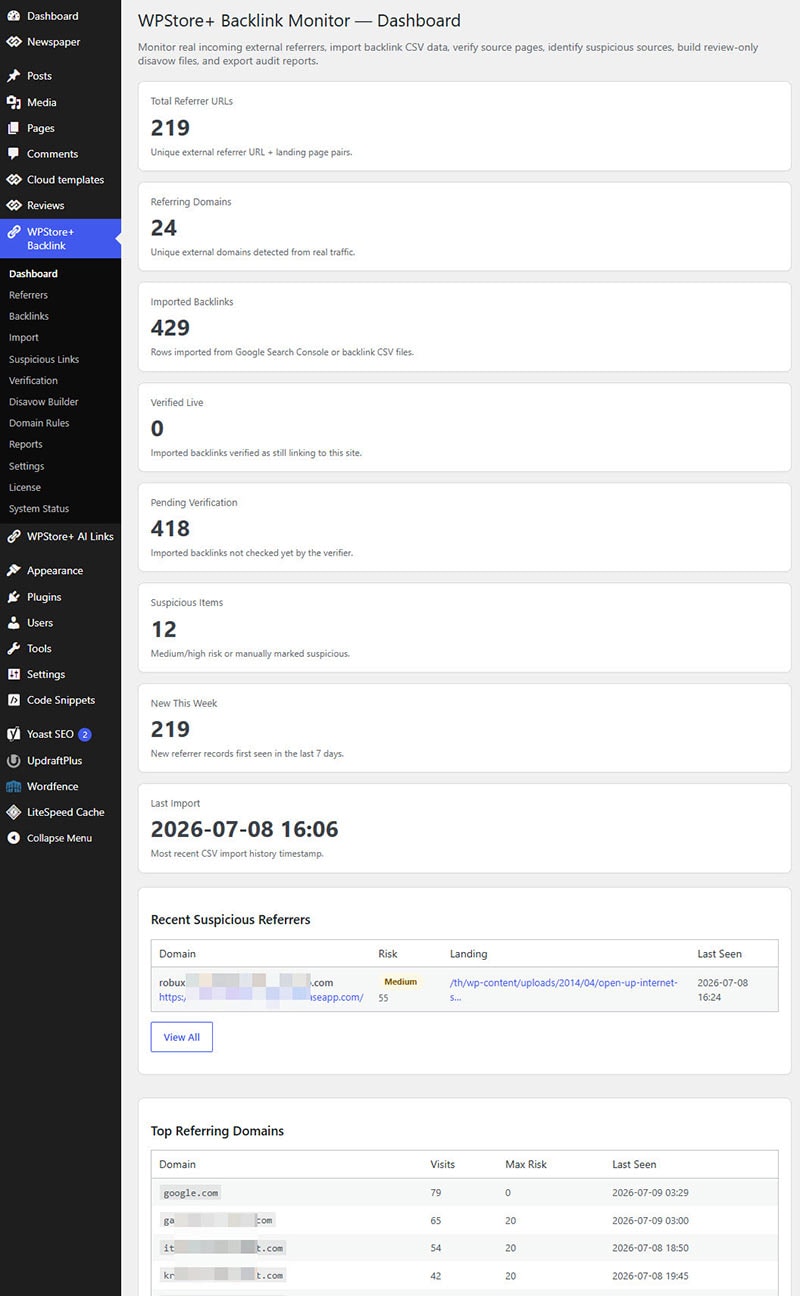Click google.com in Top Referring Domains
Screen dimensions: 800x1296
[x=190, y=1192]
